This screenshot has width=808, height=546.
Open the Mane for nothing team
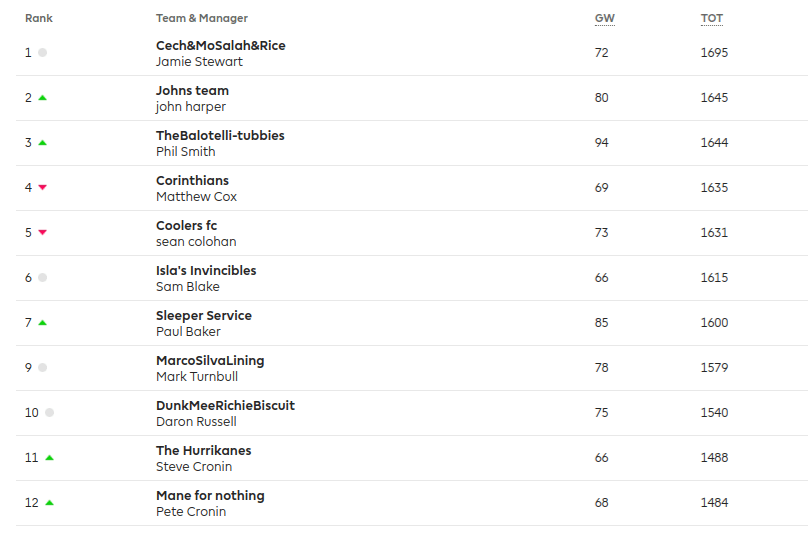(x=210, y=496)
